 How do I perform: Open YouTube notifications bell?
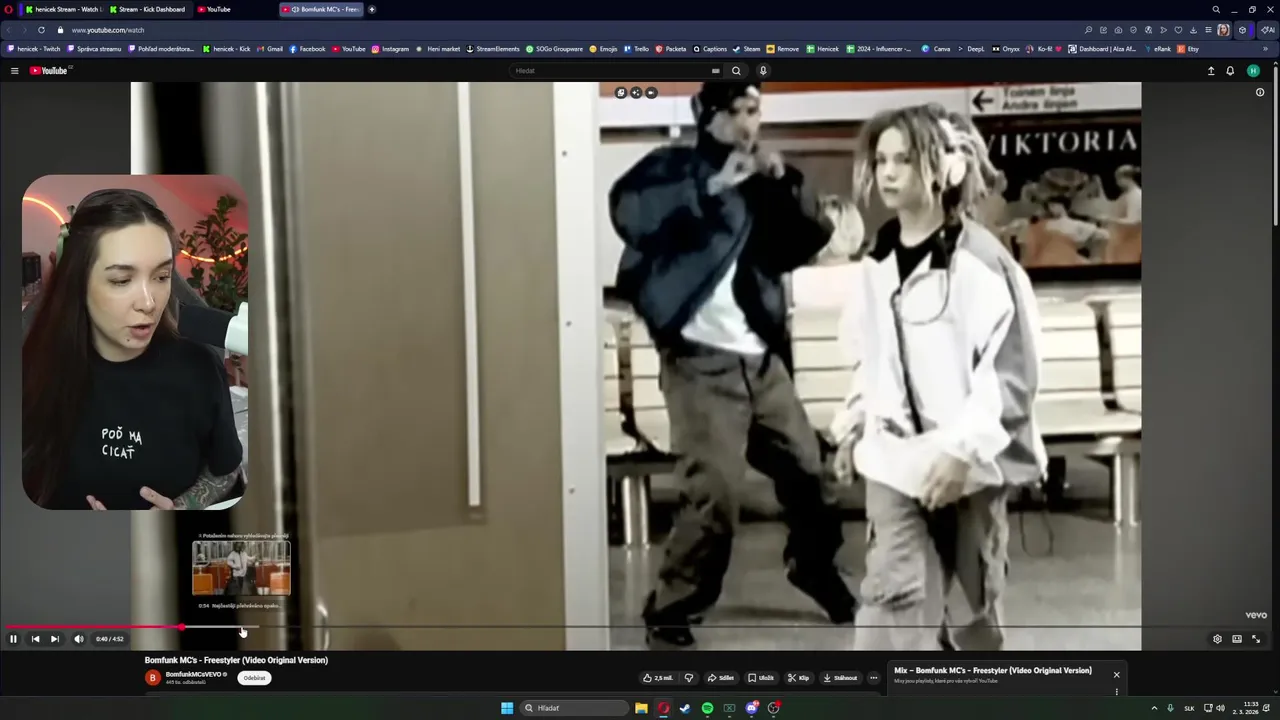[x=1230, y=71]
